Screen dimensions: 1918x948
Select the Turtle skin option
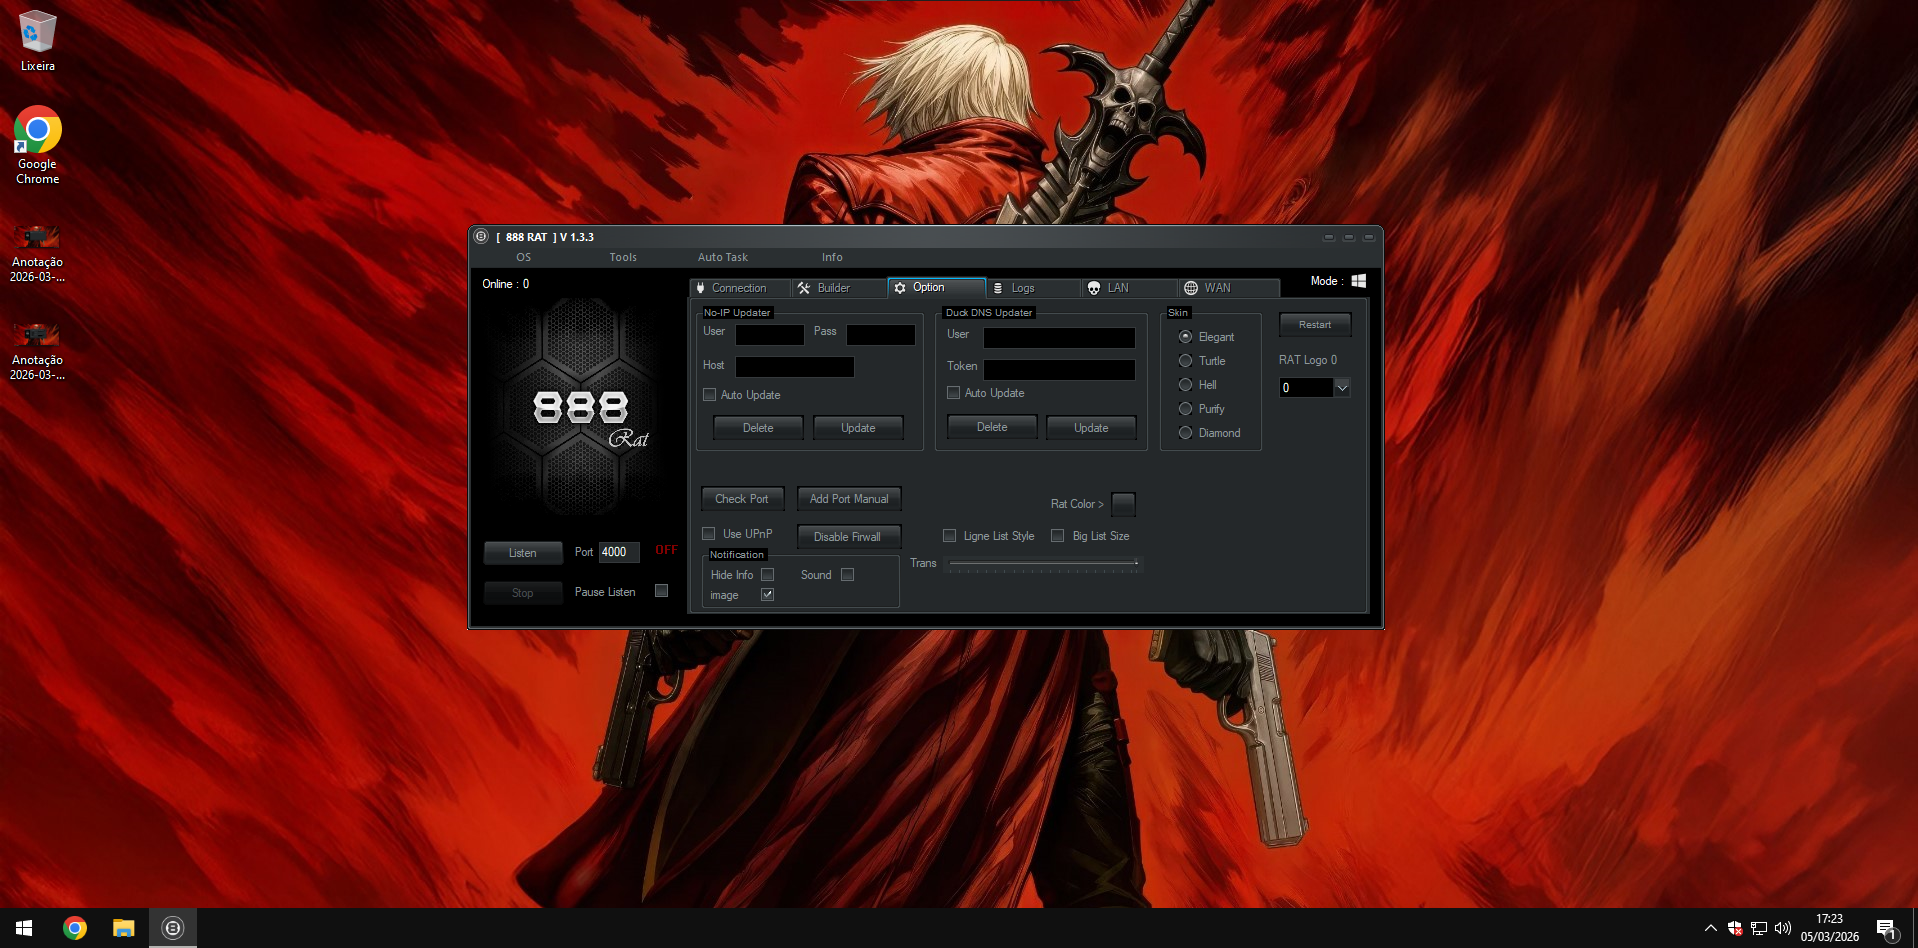1186,361
